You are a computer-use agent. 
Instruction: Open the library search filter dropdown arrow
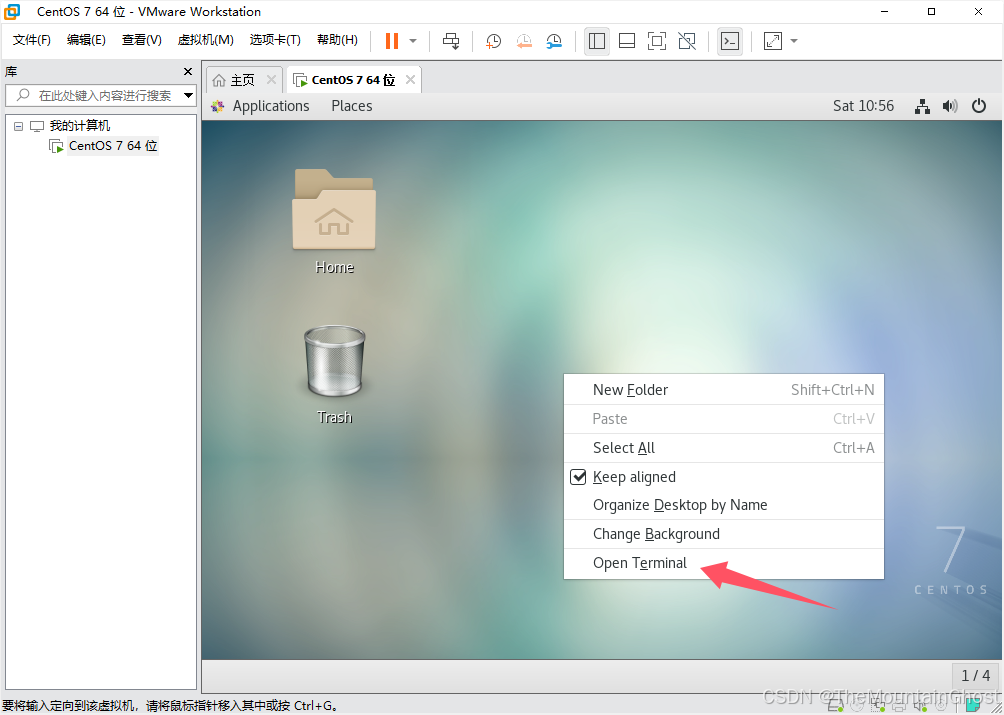pos(189,95)
